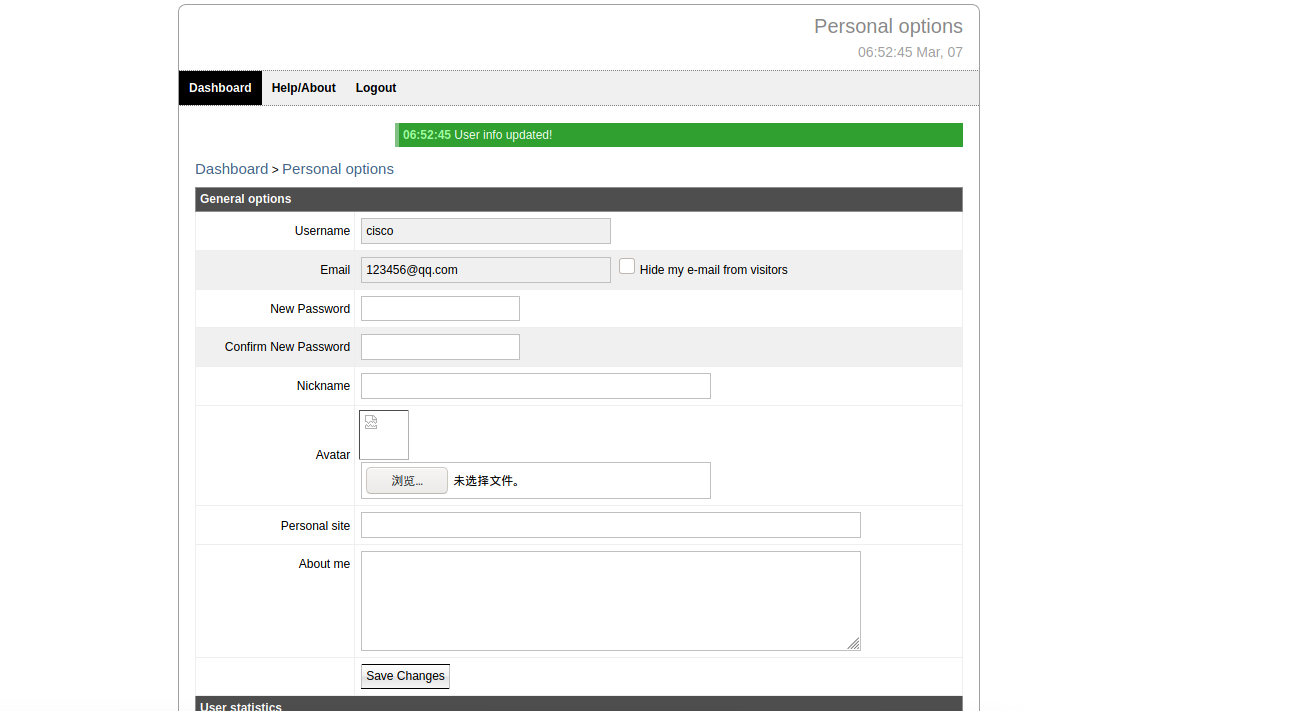The height and width of the screenshot is (711, 1308).
Task: Click the avatar file browse button
Action: 407,481
